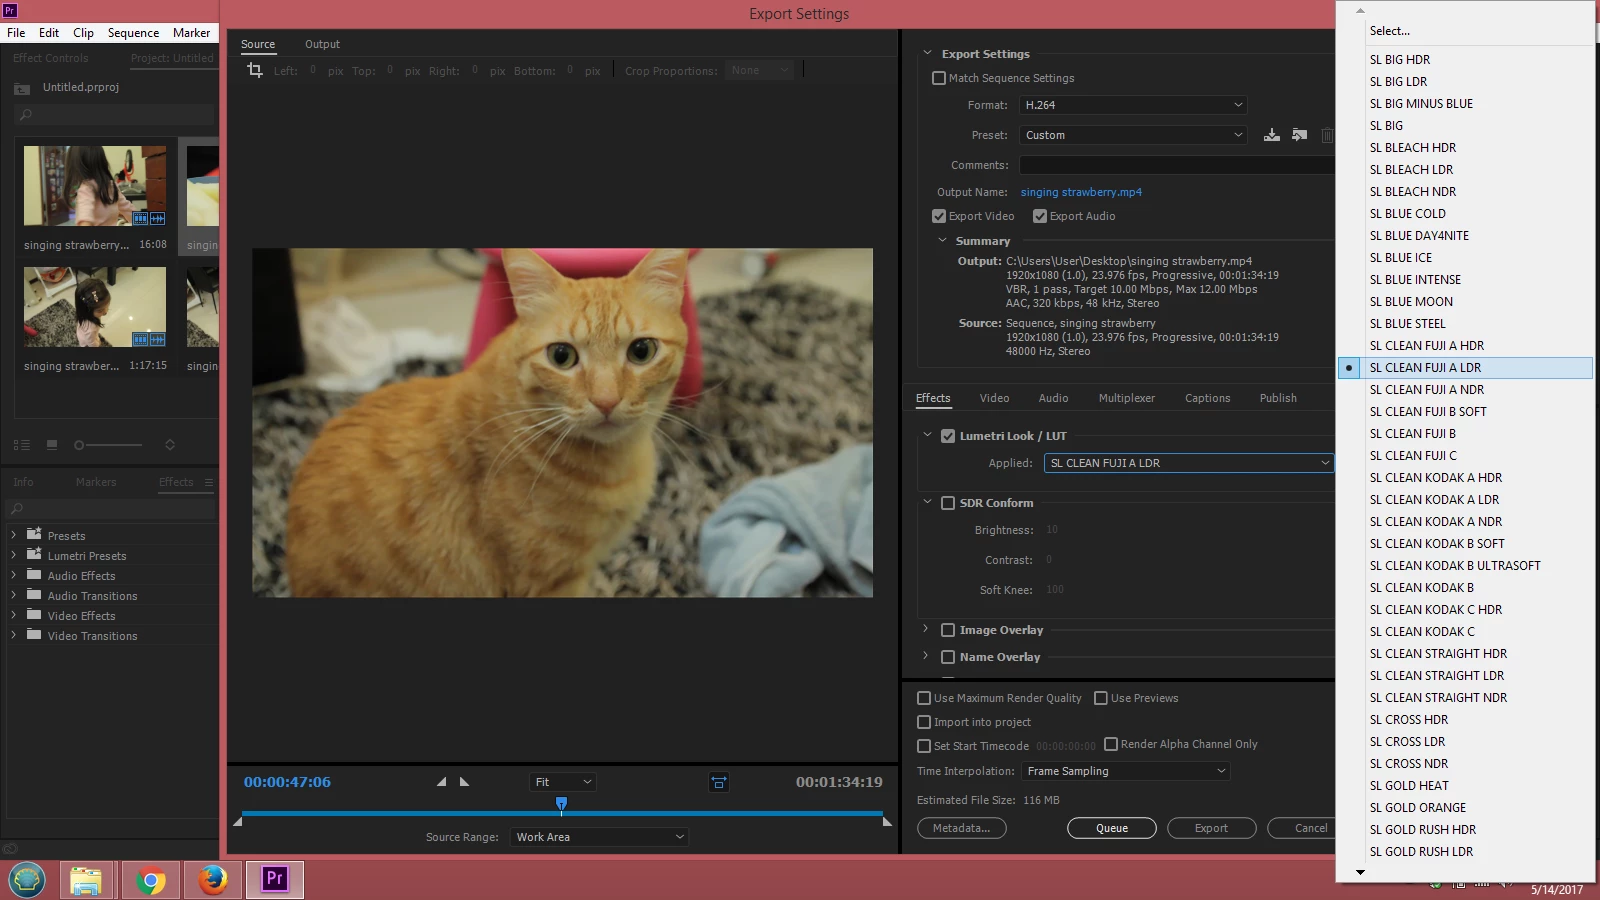Viewport: 1600px width, 900px height.
Task: Open the Audio tab in export settings
Action: (1053, 398)
